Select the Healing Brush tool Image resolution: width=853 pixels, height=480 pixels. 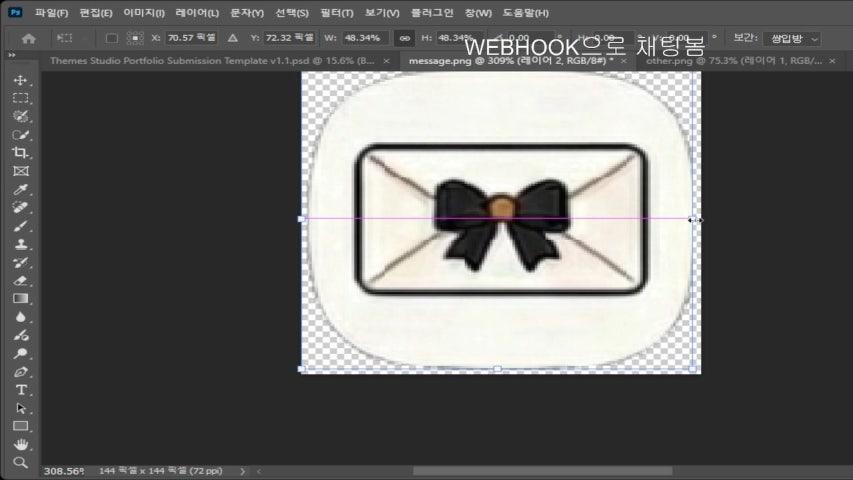(x=21, y=208)
